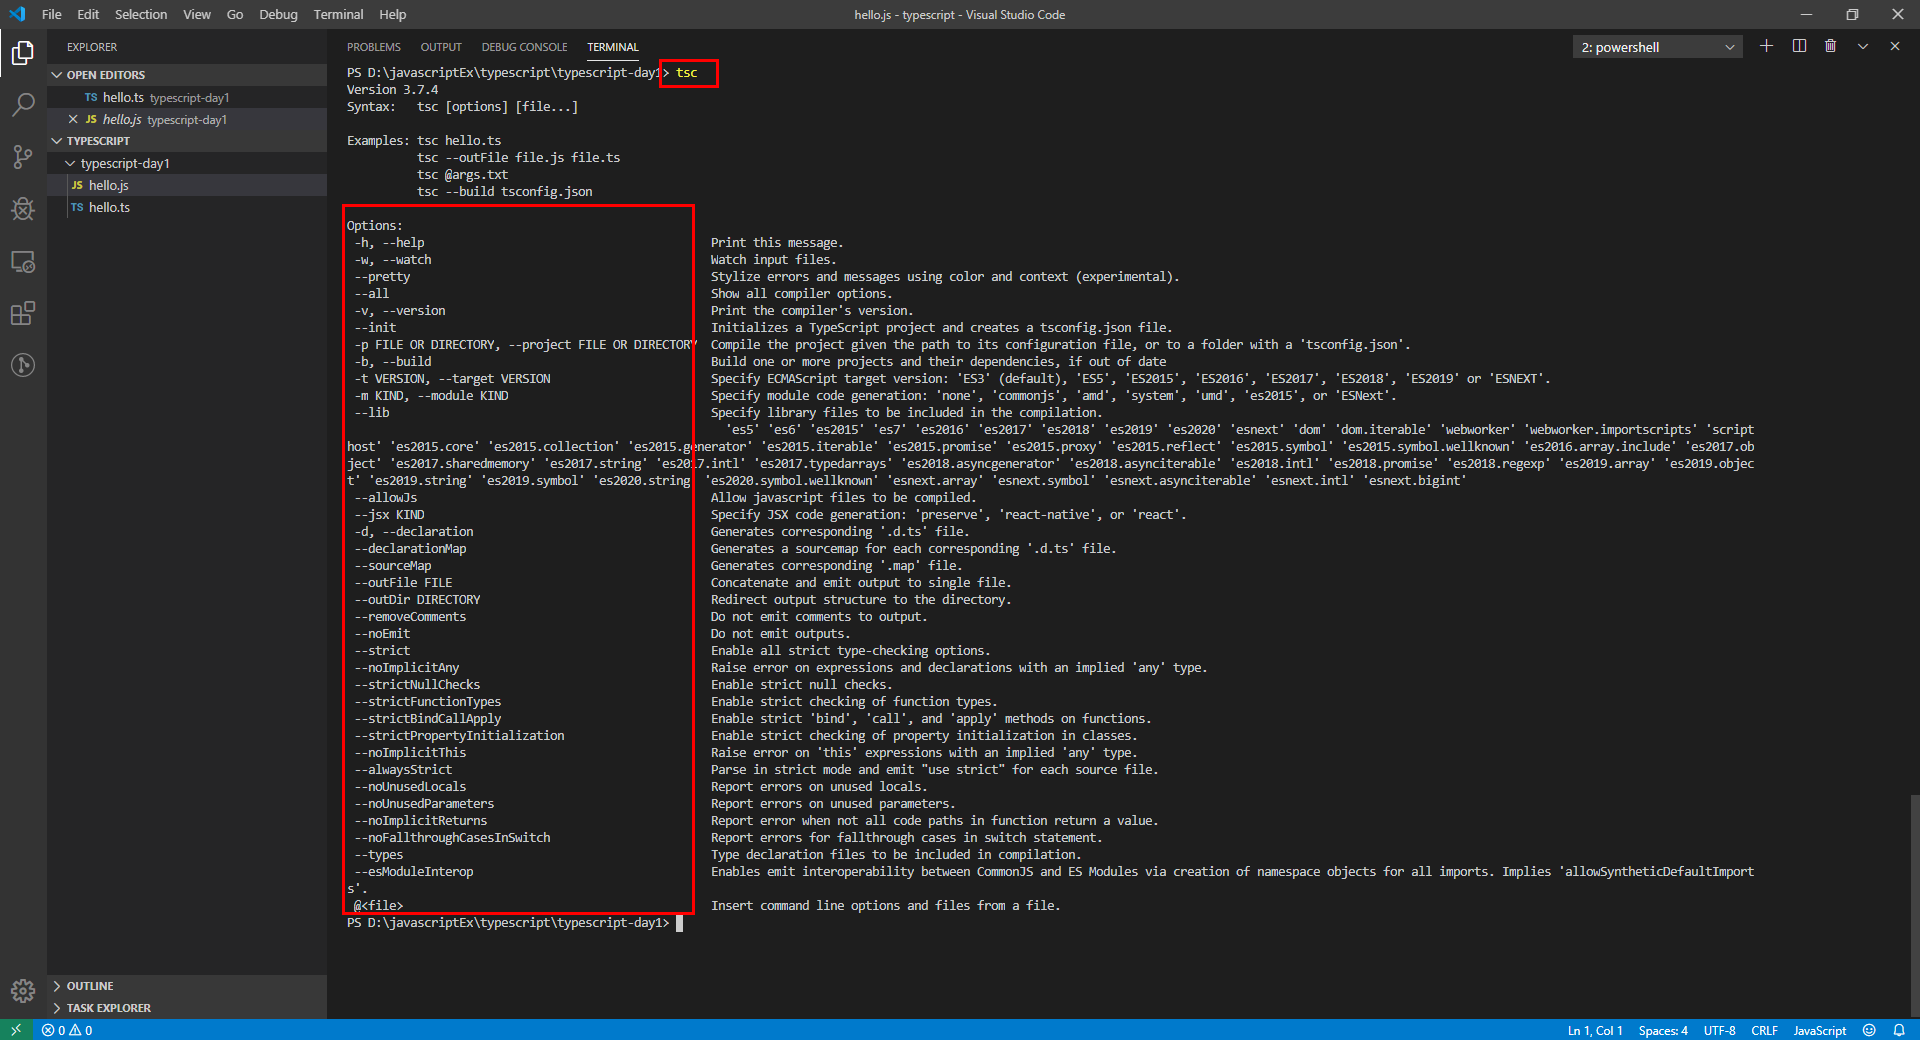Collapse the TYPESCRIPT workspace section
1920x1040 pixels.
click(187, 141)
